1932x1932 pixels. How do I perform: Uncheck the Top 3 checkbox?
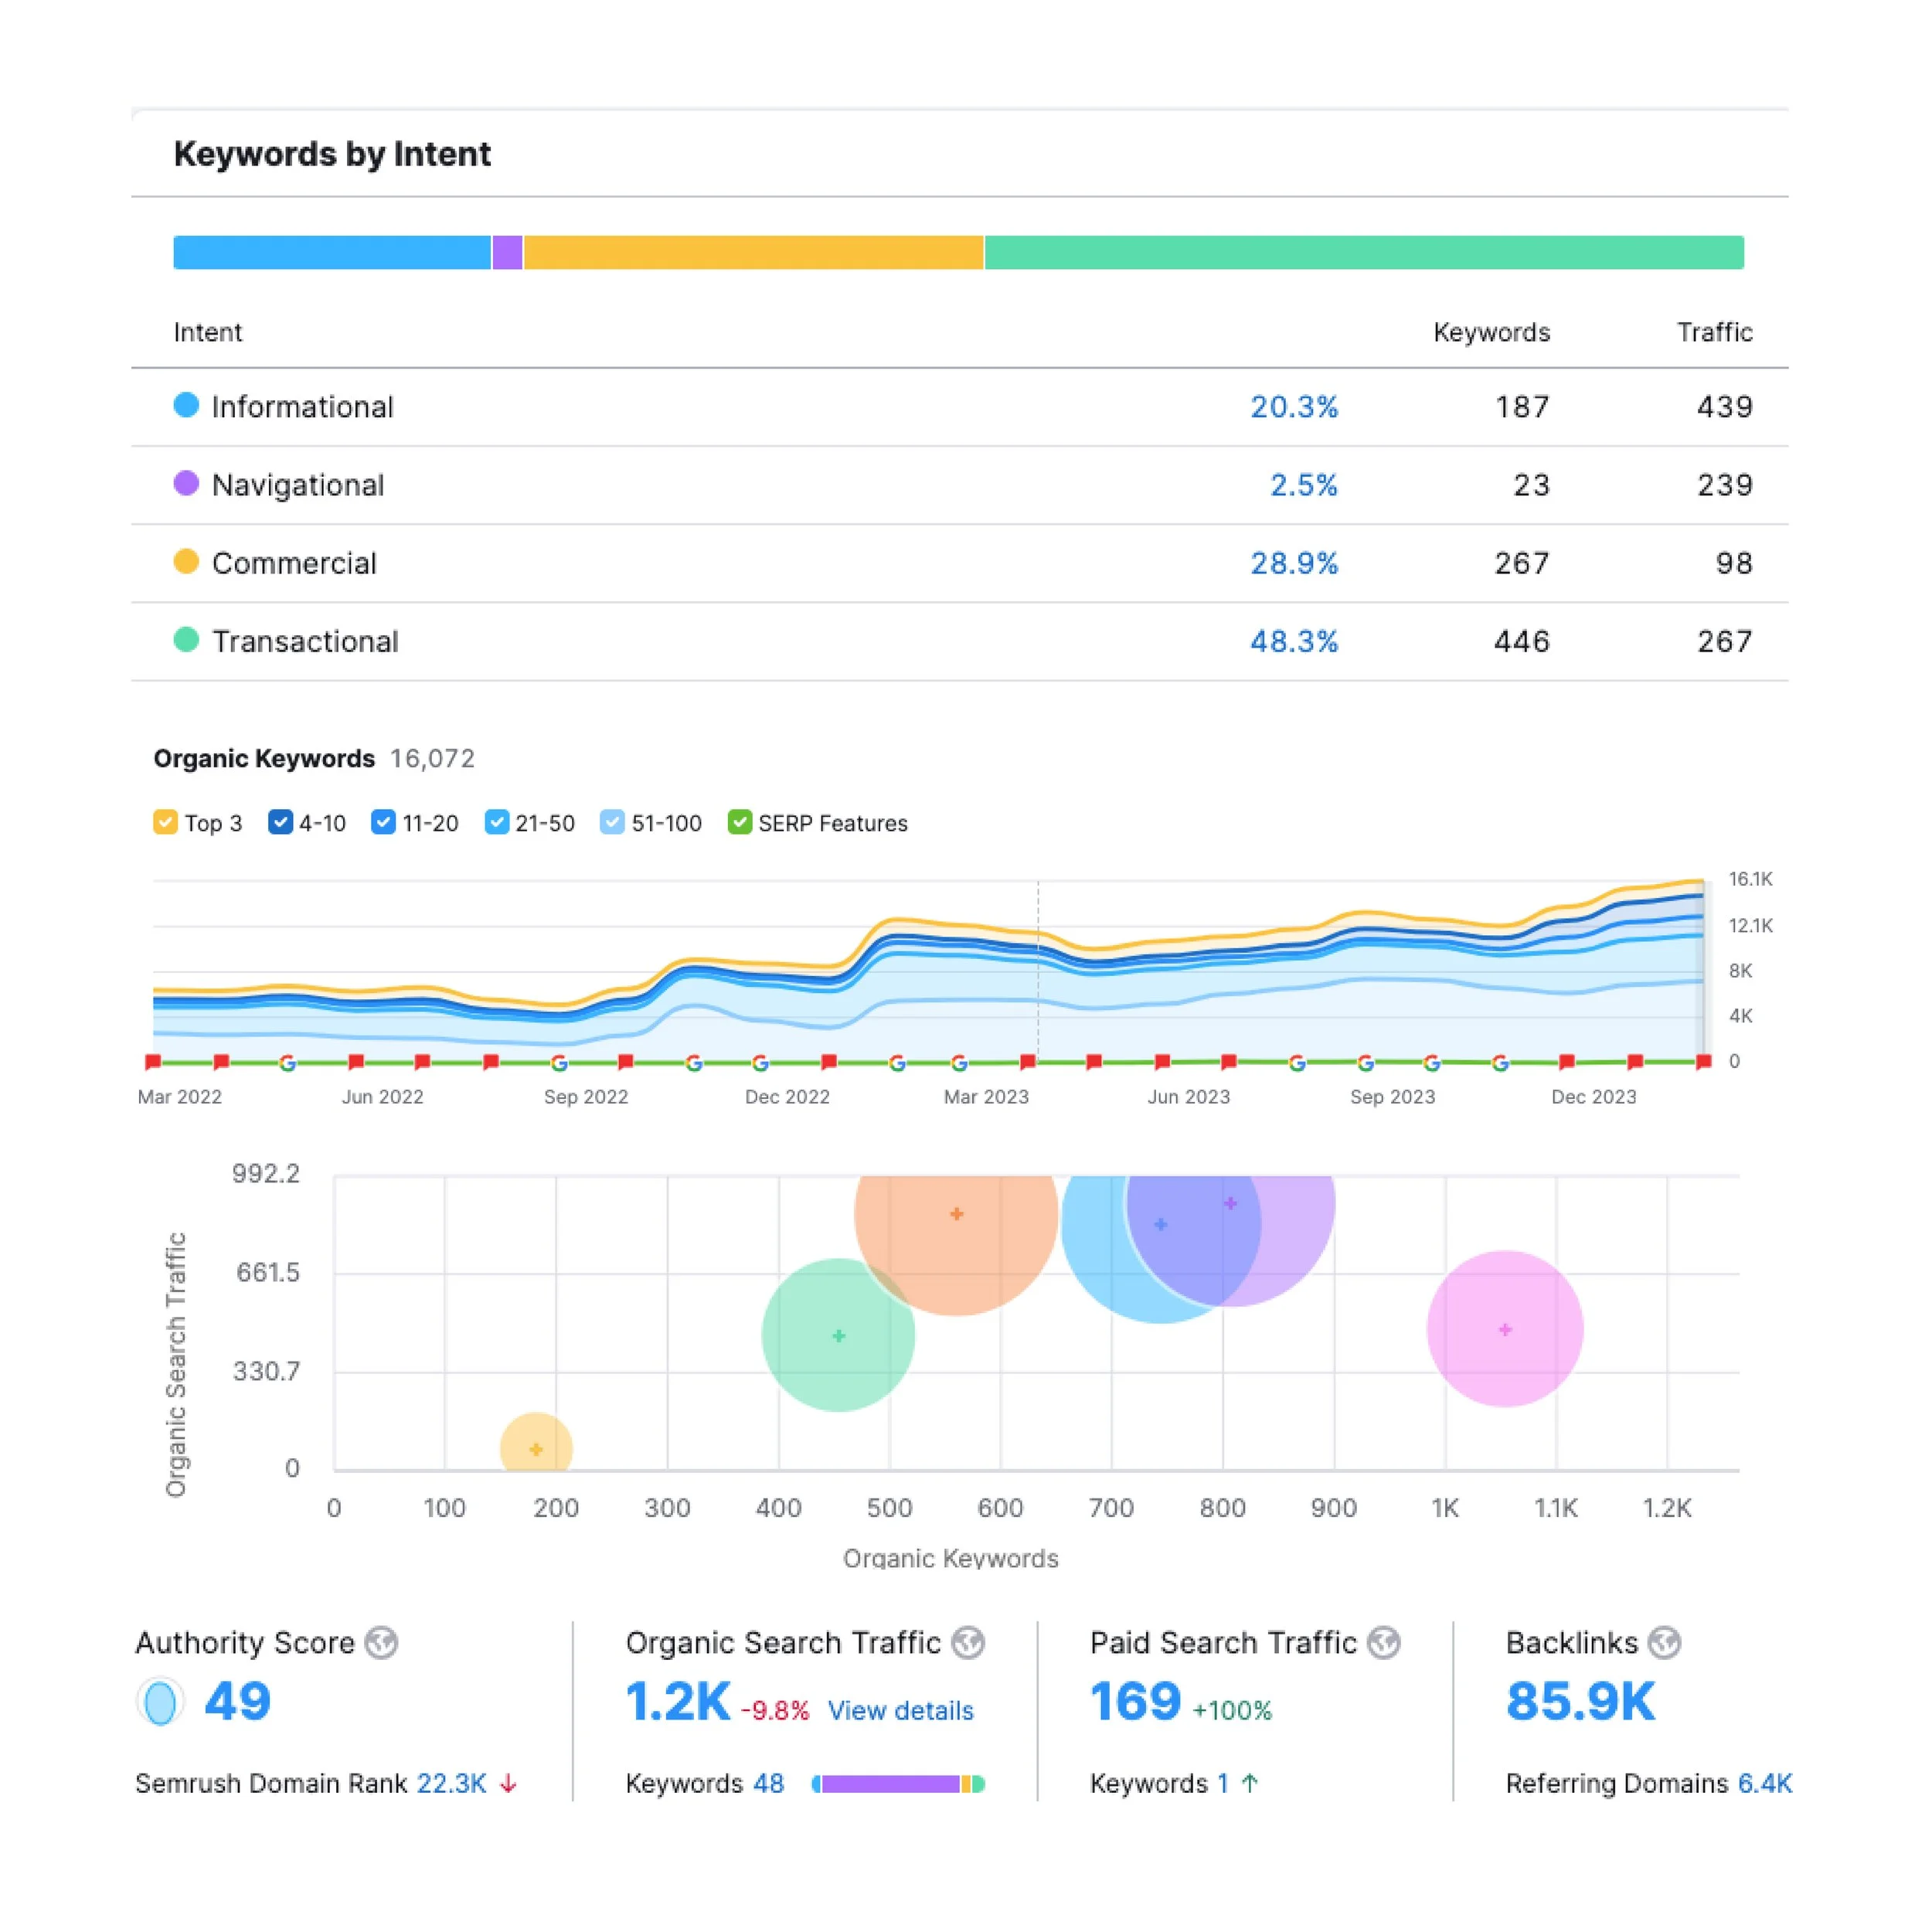(x=165, y=822)
